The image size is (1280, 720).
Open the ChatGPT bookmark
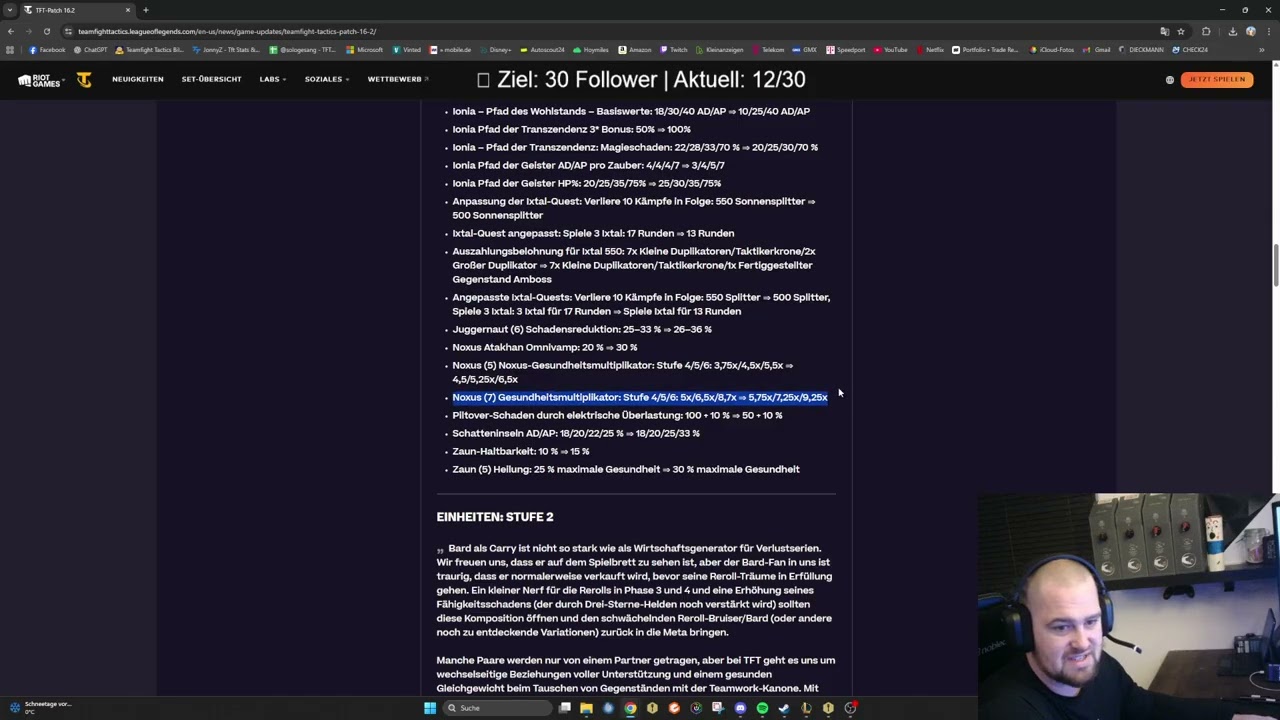tap(91, 50)
